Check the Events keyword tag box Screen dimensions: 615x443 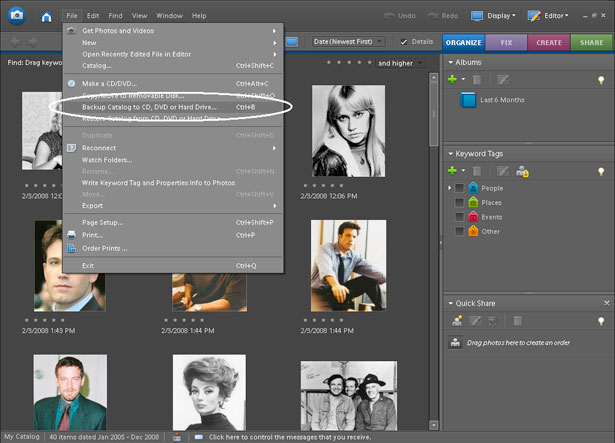459,216
